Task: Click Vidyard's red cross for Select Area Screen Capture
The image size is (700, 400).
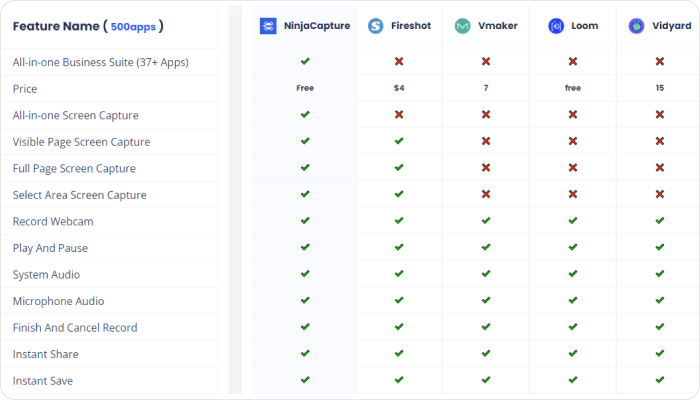Action: coord(660,194)
